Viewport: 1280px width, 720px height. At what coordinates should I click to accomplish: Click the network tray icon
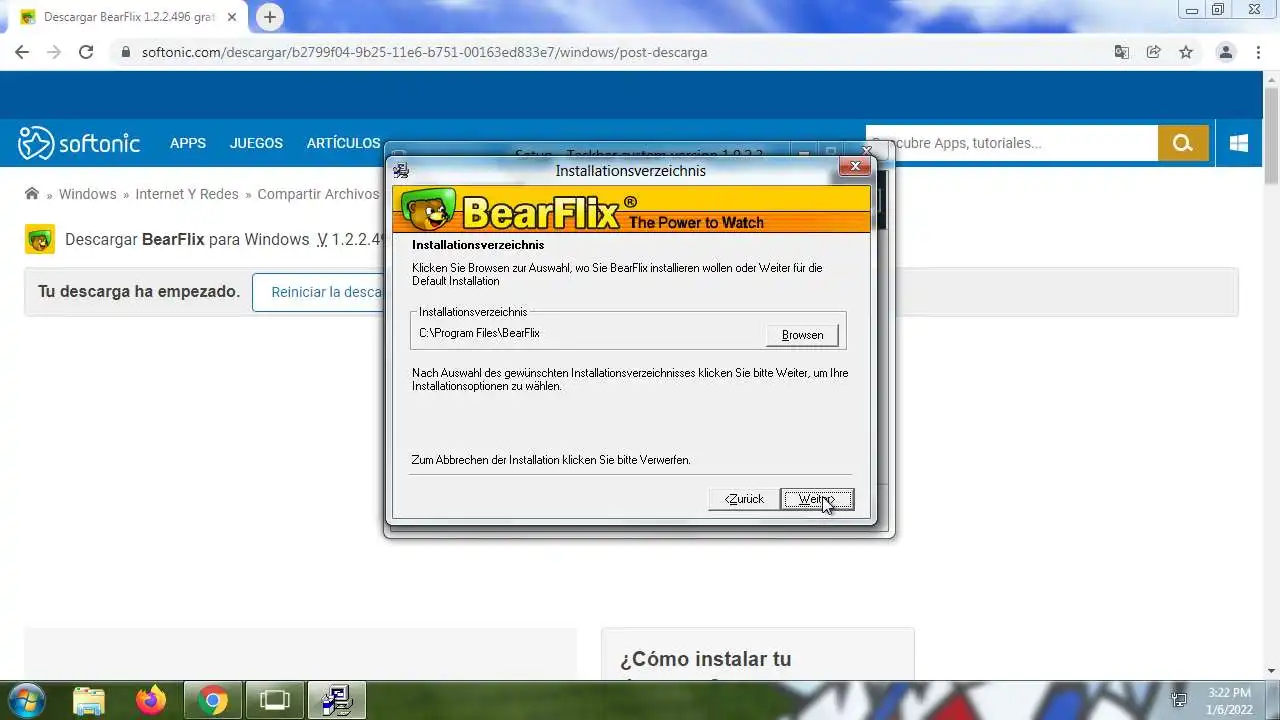pyautogui.click(x=1180, y=700)
